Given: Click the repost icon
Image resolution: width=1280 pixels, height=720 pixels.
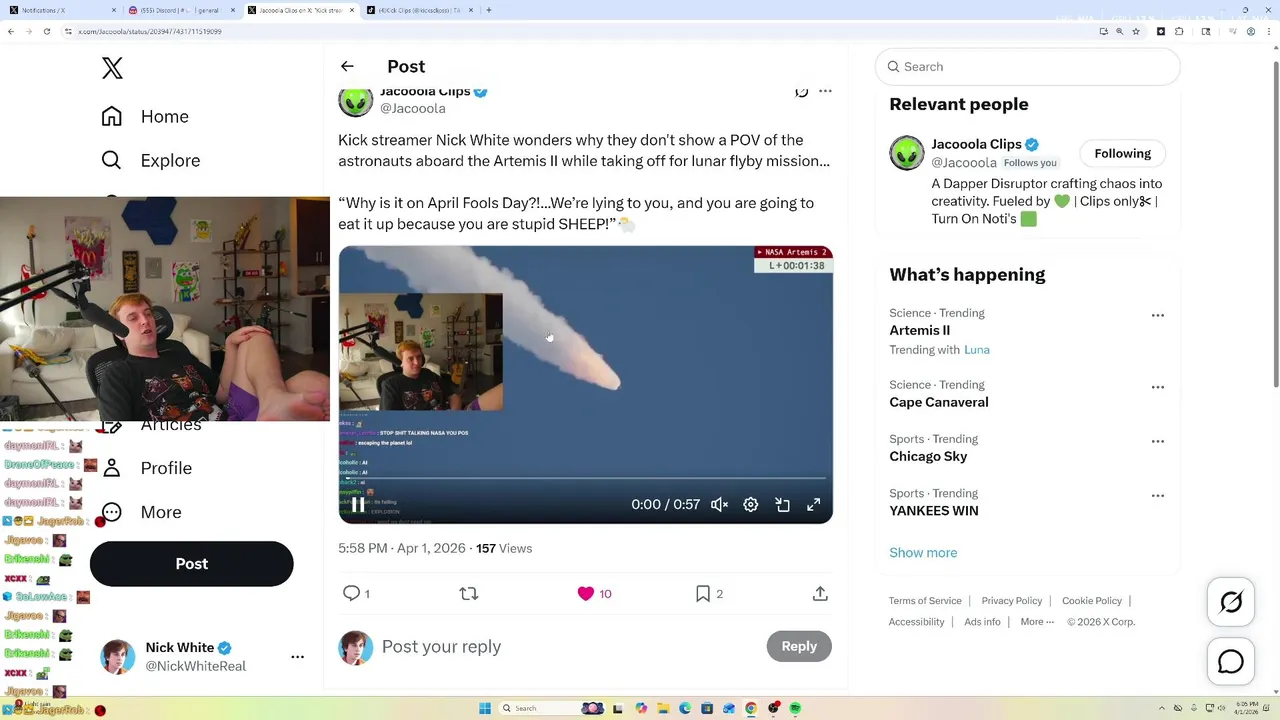Looking at the screenshot, I should pyautogui.click(x=468, y=594).
